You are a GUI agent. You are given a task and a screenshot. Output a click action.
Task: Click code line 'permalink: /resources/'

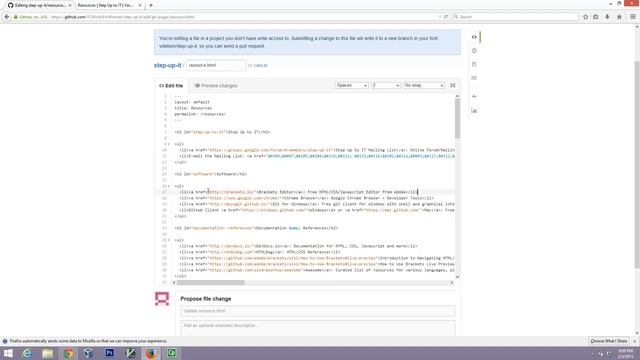200,114
